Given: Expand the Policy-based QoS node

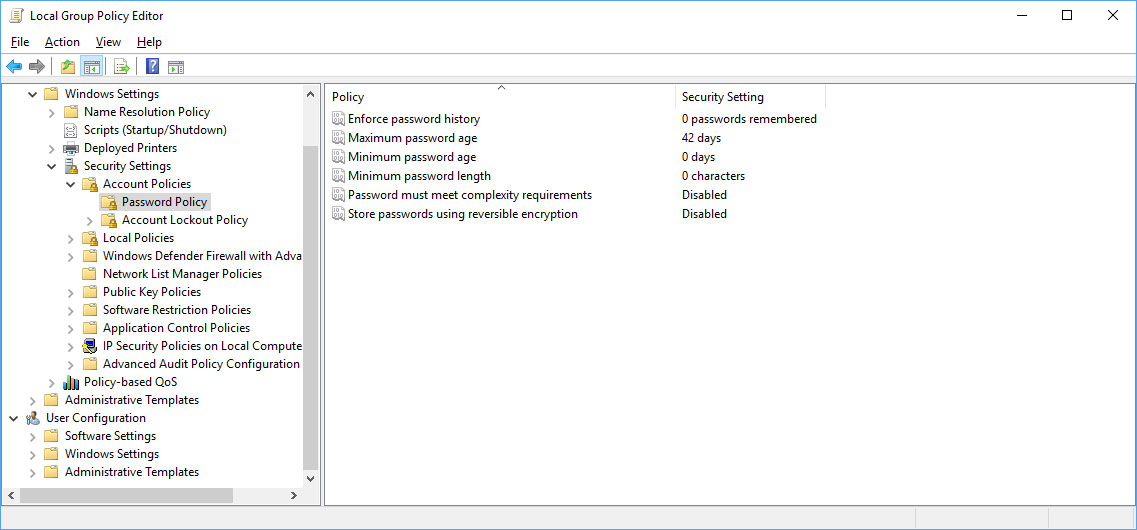Looking at the screenshot, I should [51, 382].
